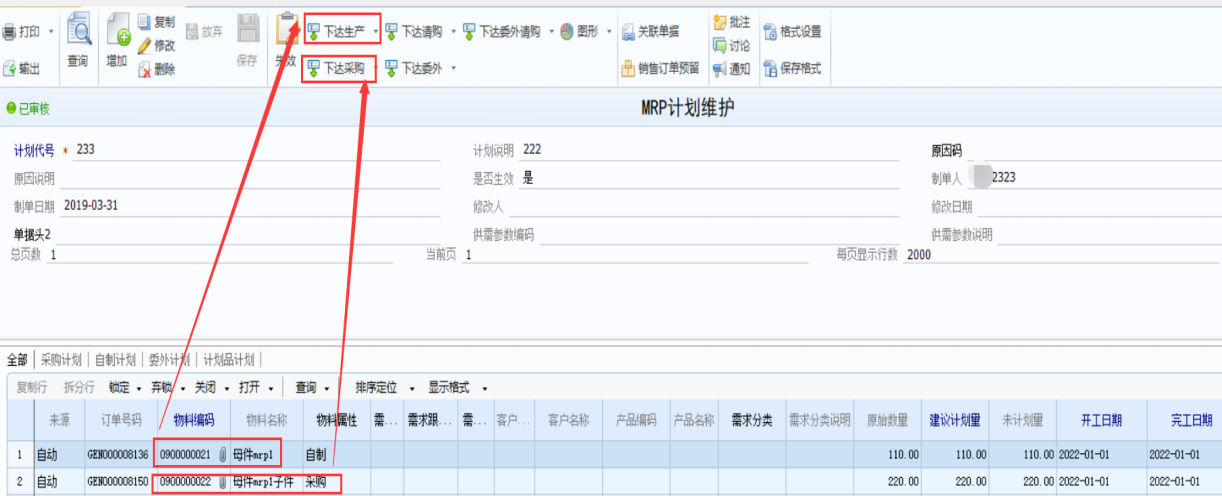Switch to the 采购计划 tab
Image resolution: width=1222 pixels, height=496 pixels.
pyautogui.click(x=62, y=360)
